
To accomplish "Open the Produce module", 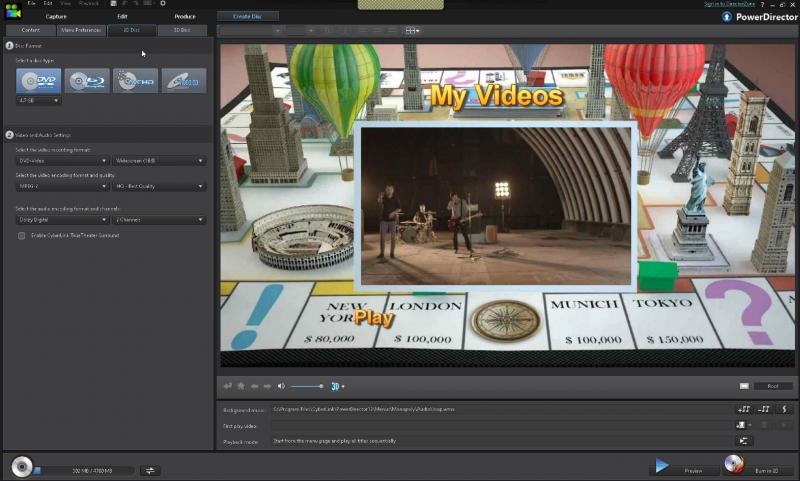I will click(185, 17).
